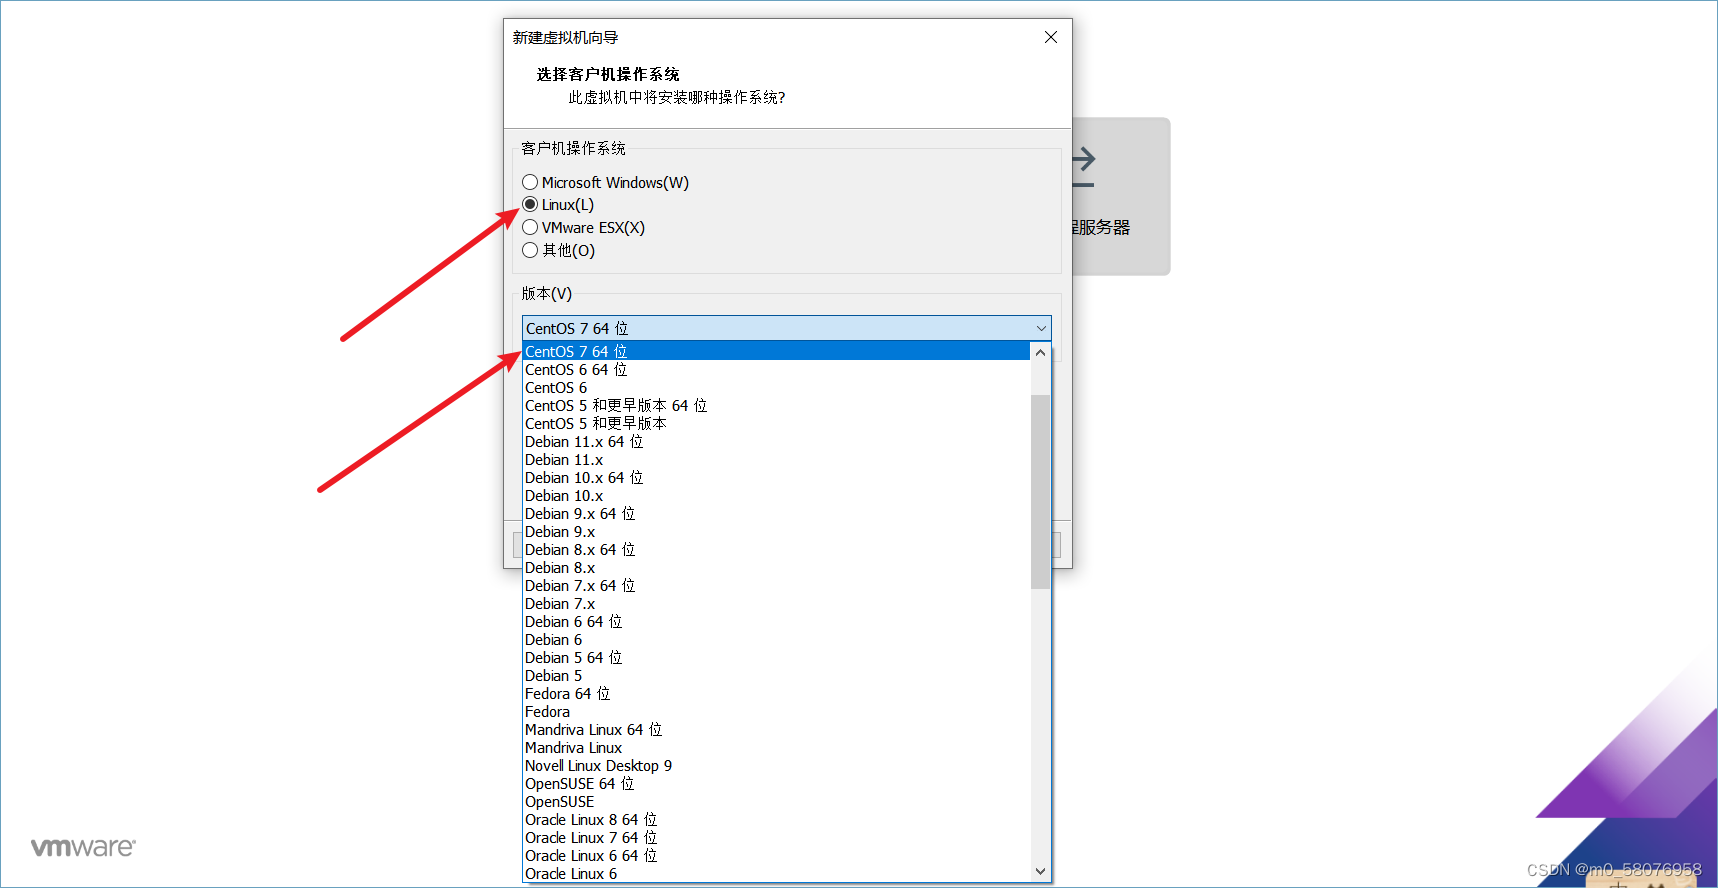Image resolution: width=1718 pixels, height=888 pixels.
Task: Choose CentOS 6 from version list
Action: point(776,387)
